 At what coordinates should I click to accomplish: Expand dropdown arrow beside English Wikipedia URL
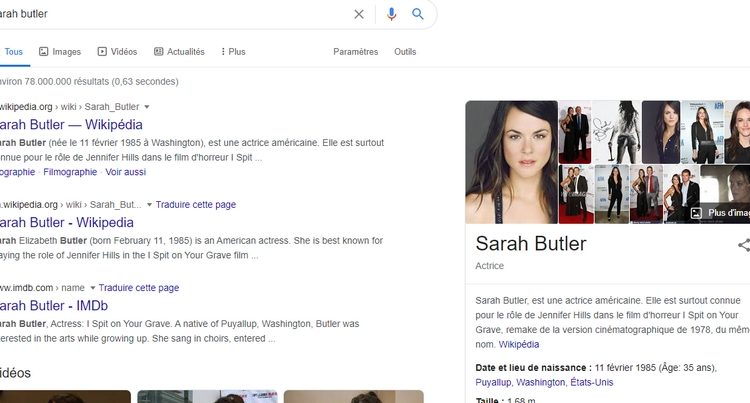coord(149,205)
